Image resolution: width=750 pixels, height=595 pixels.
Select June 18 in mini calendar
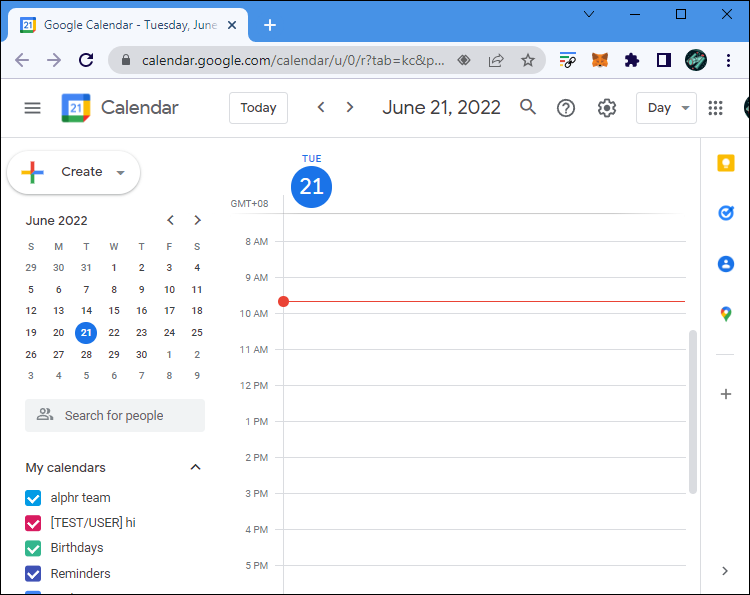point(197,310)
